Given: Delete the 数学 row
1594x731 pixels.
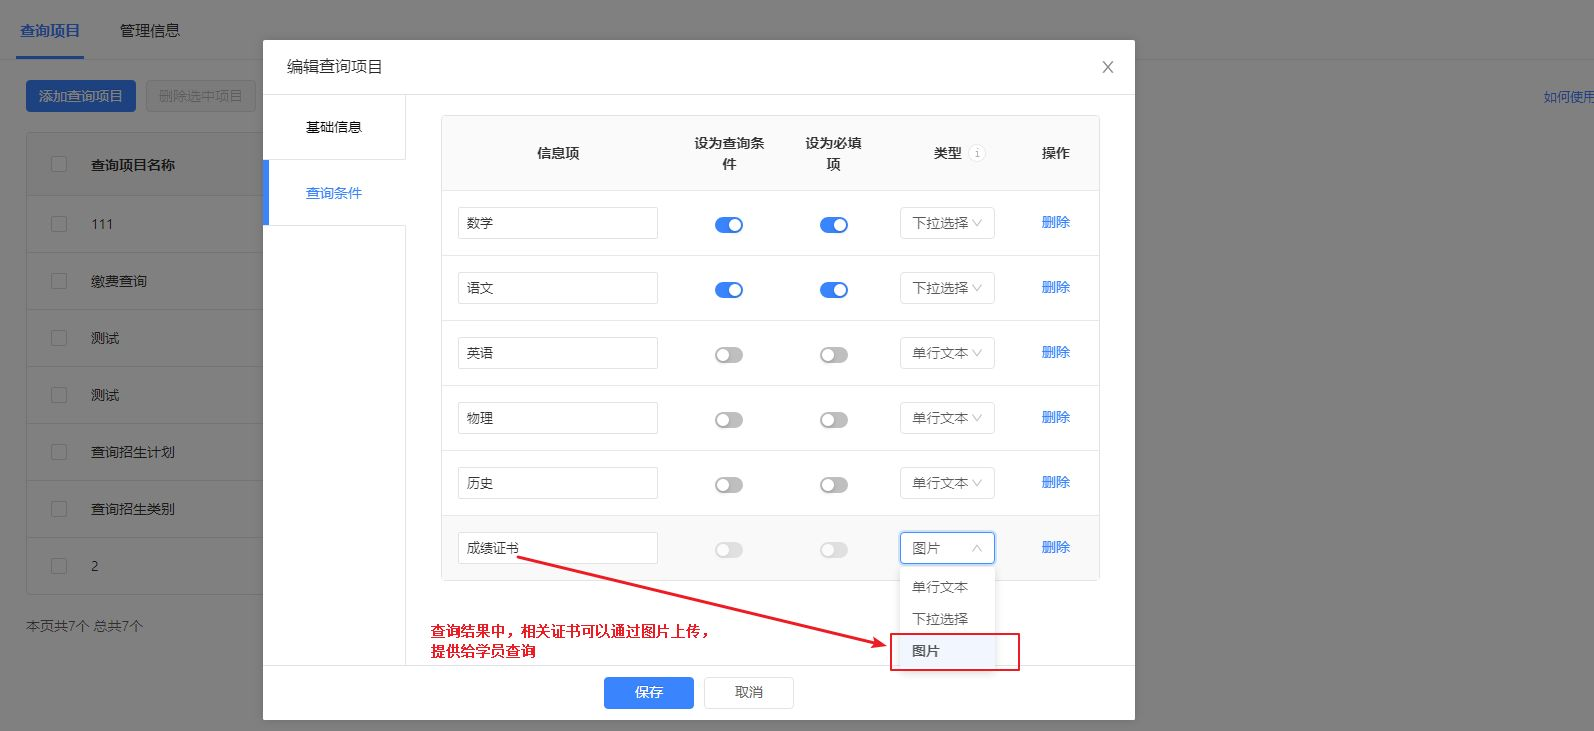Looking at the screenshot, I should coord(1056,222).
